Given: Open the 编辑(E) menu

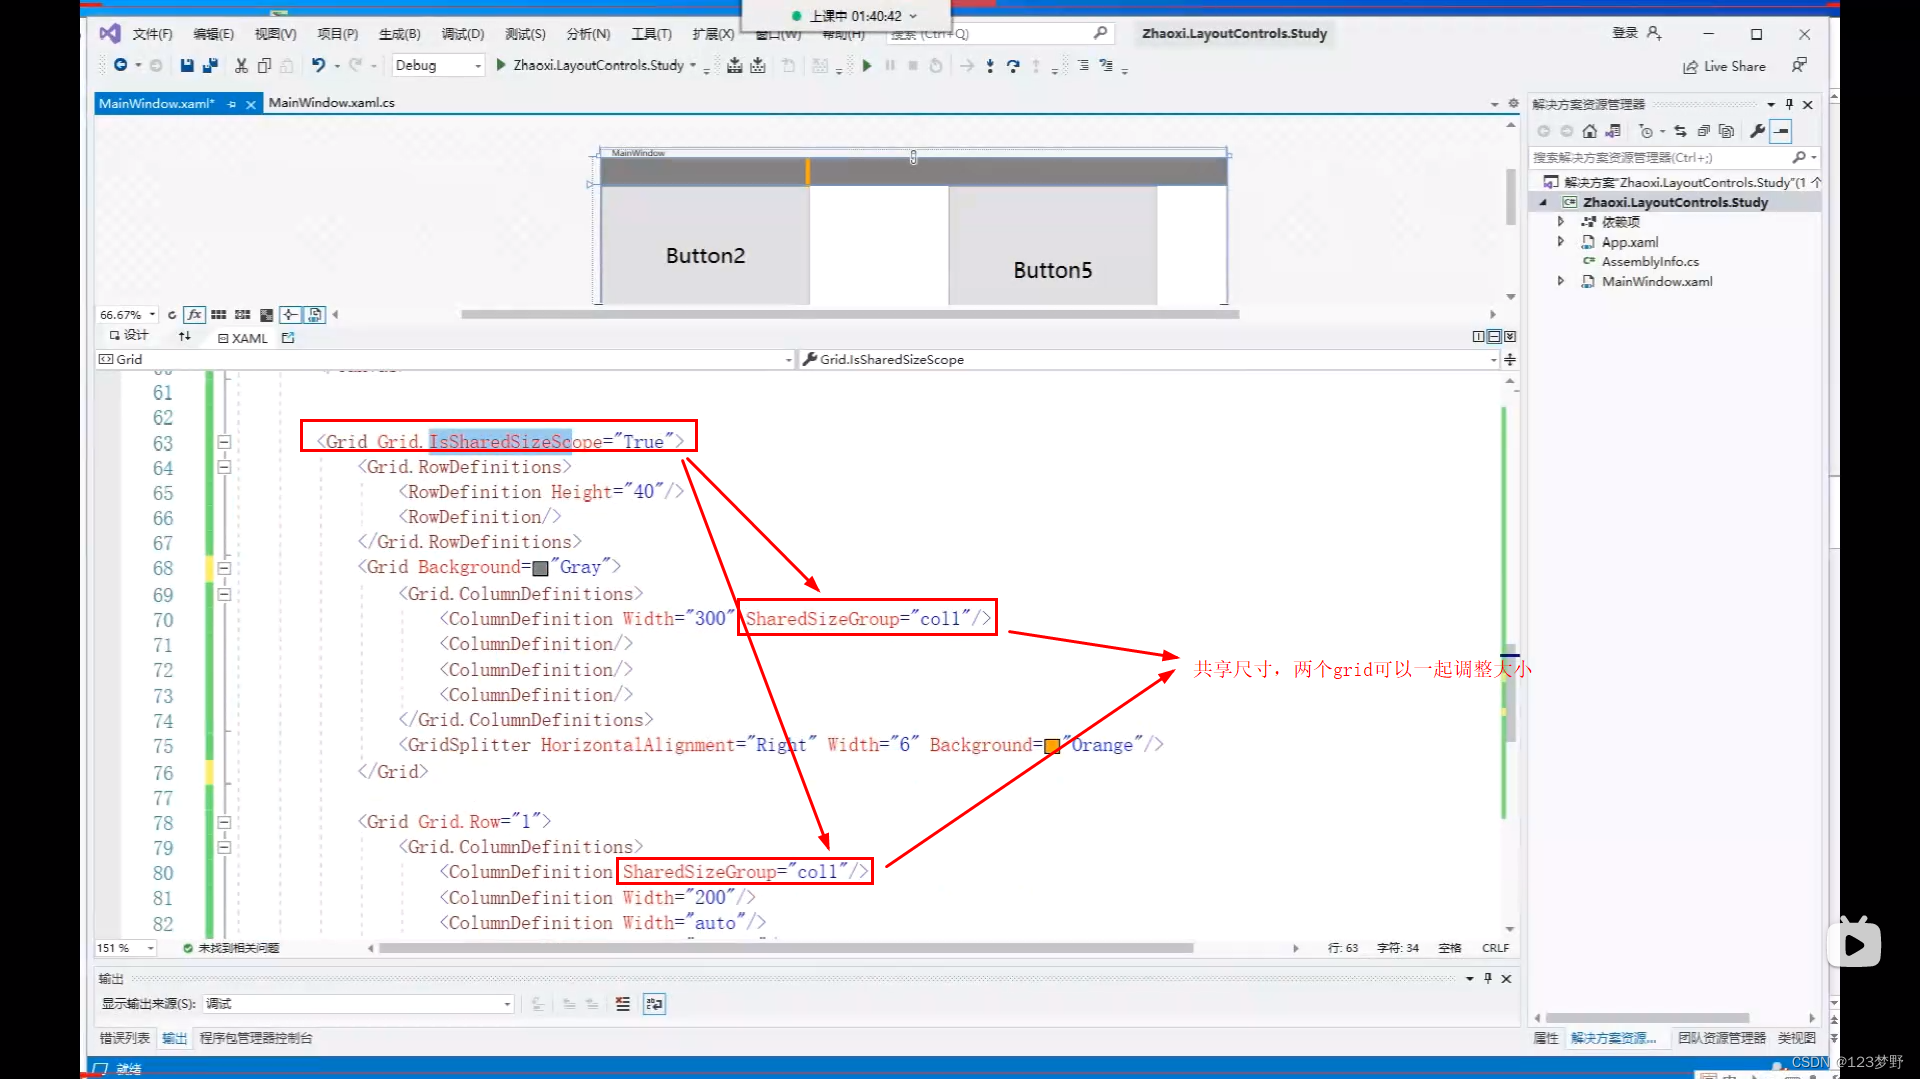Looking at the screenshot, I should point(213,34).
